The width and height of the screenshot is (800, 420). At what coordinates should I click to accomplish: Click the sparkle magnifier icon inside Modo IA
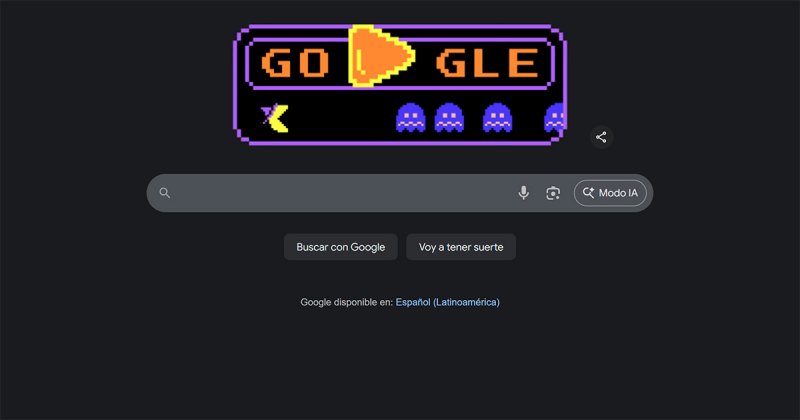click(588, 193)
